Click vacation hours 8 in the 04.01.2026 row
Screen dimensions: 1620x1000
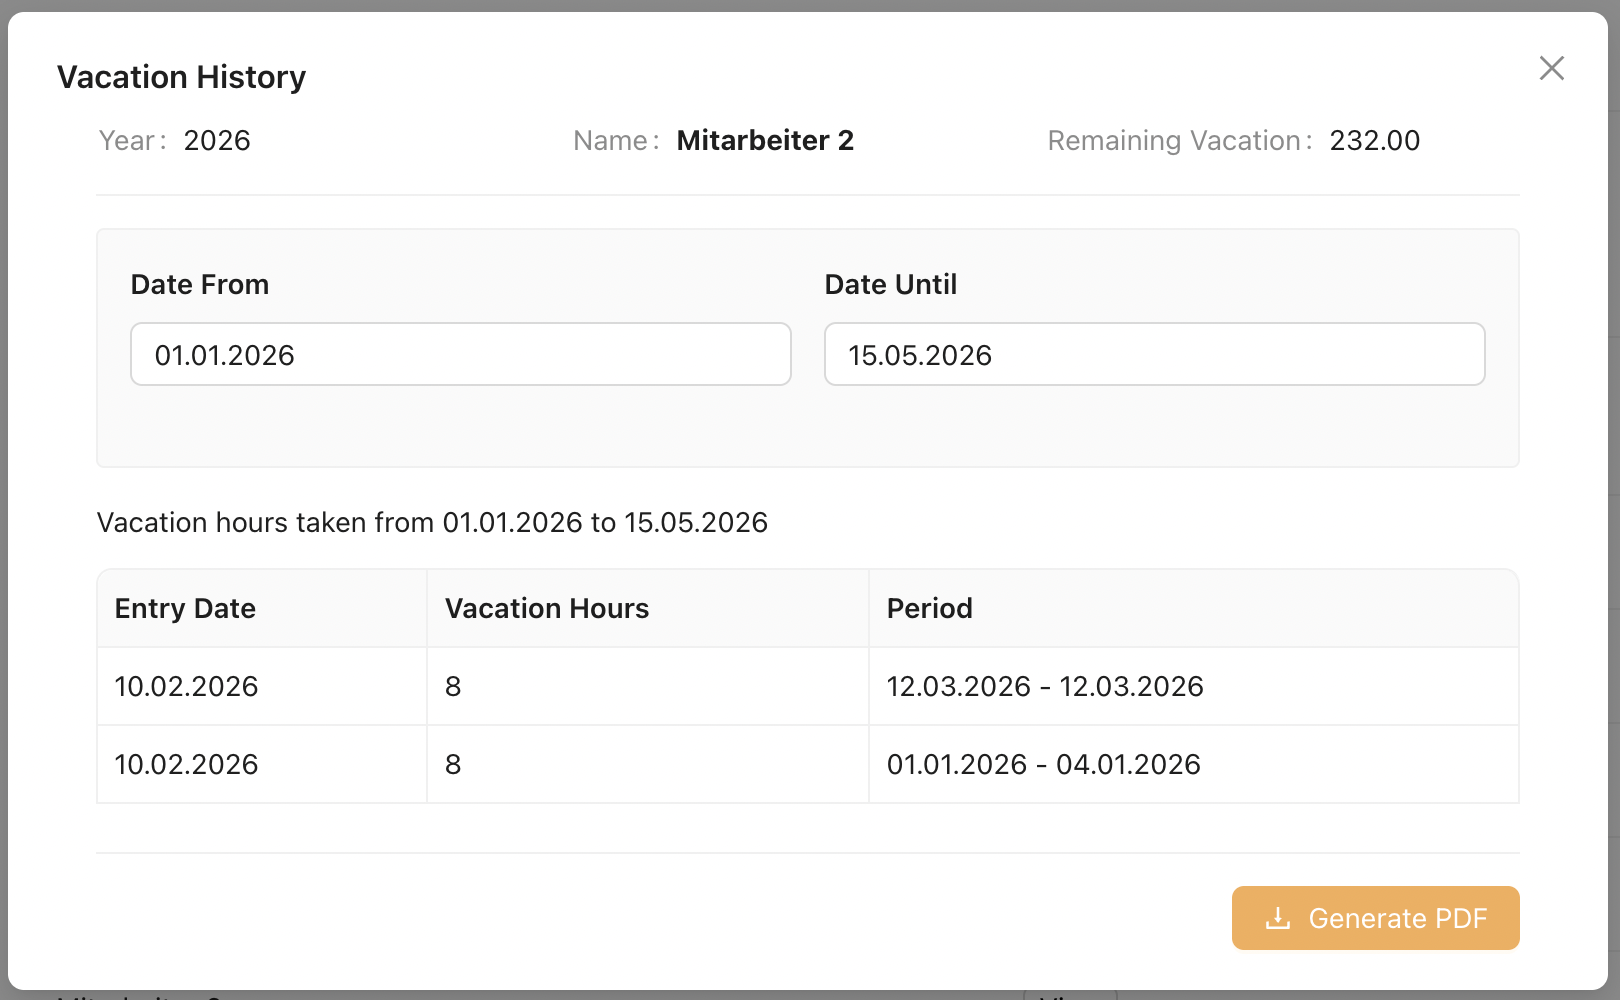pyautogui.click(x=648, y=764)
